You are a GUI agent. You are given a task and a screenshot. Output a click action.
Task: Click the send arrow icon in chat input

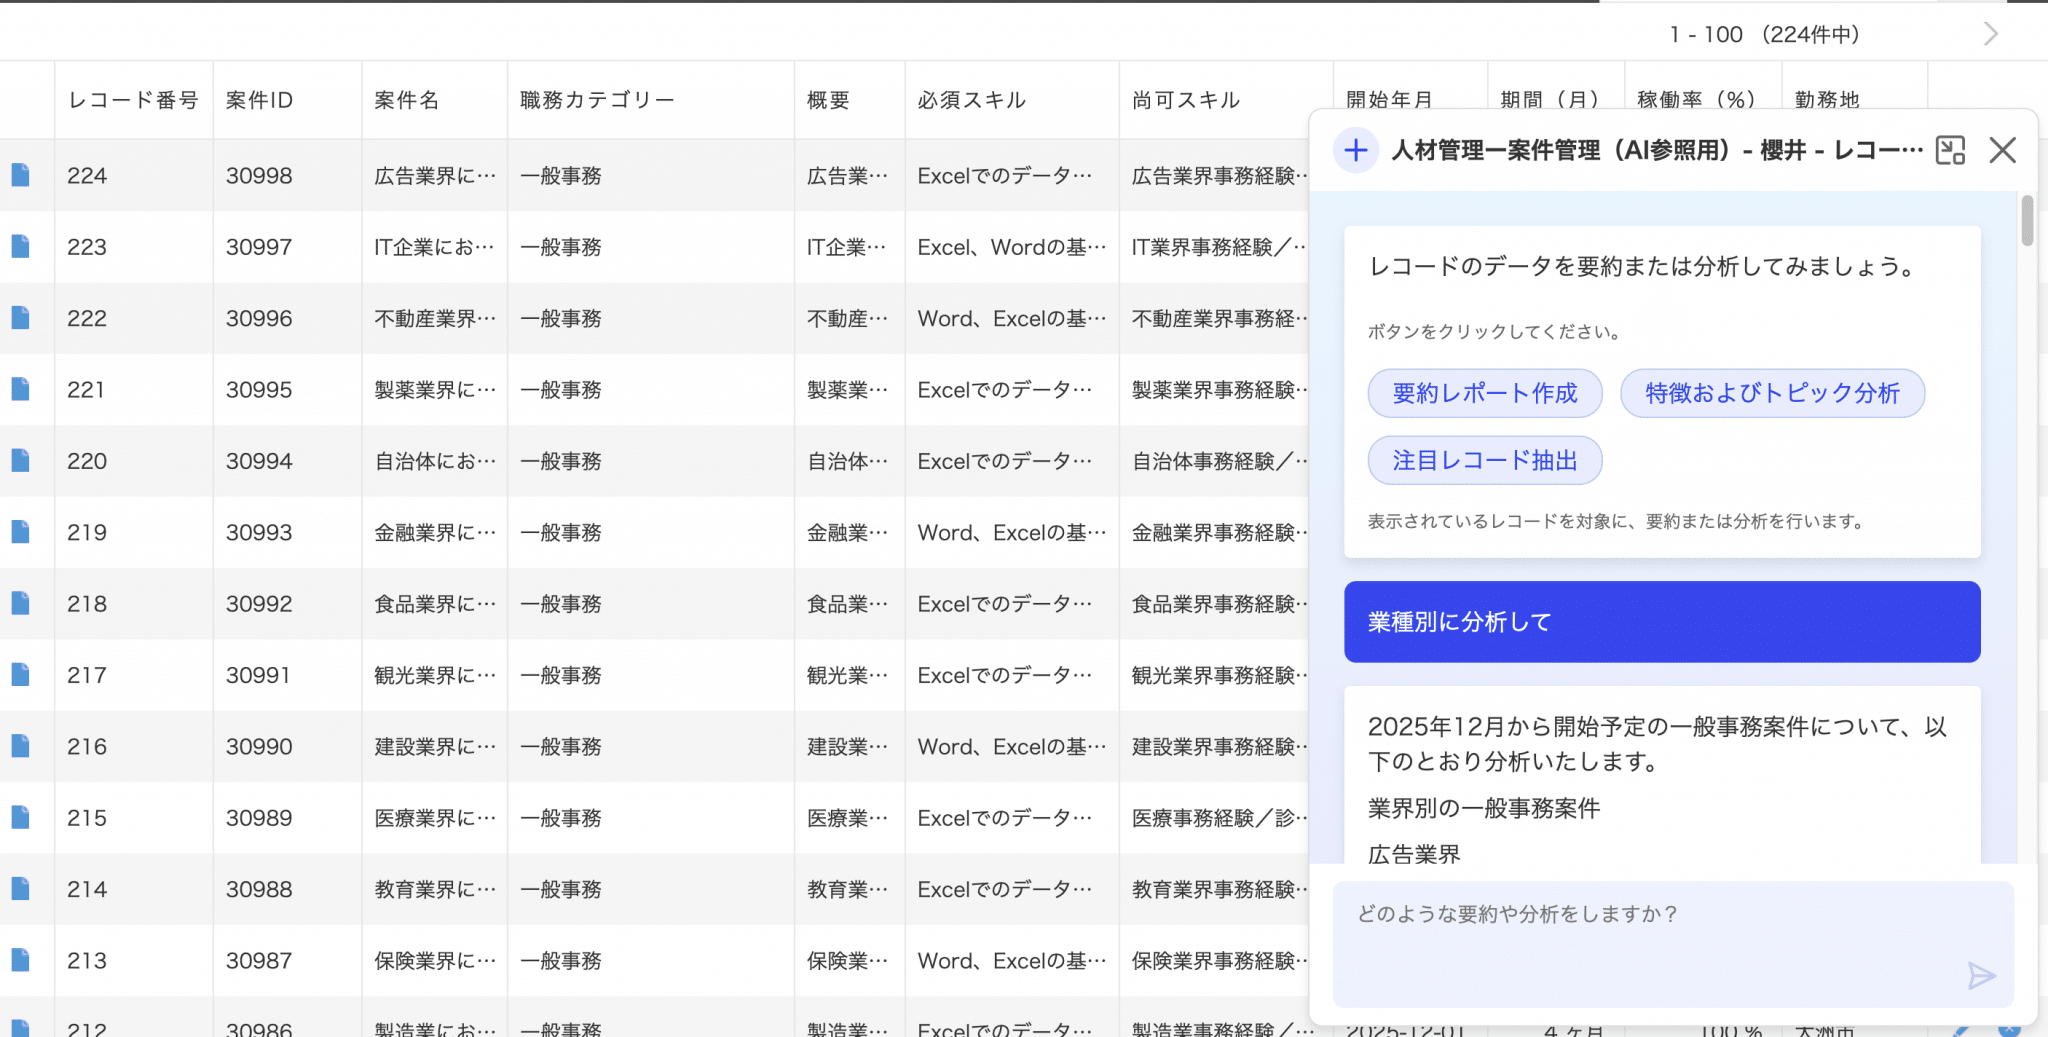[1980, 975]
